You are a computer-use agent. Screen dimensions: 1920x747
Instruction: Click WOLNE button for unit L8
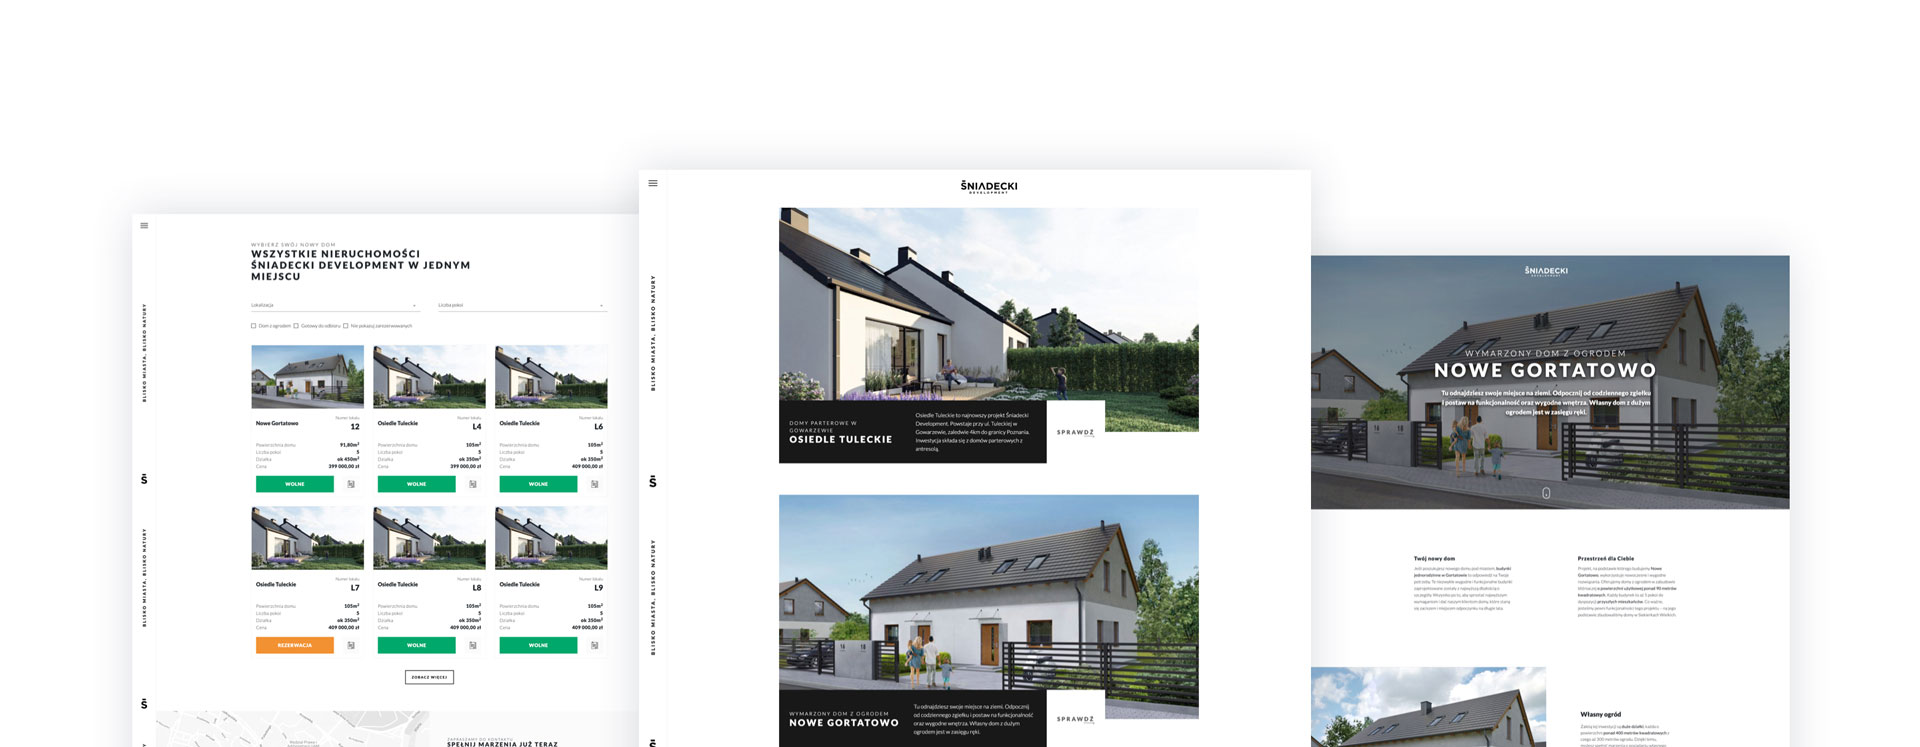pos(417,645)
